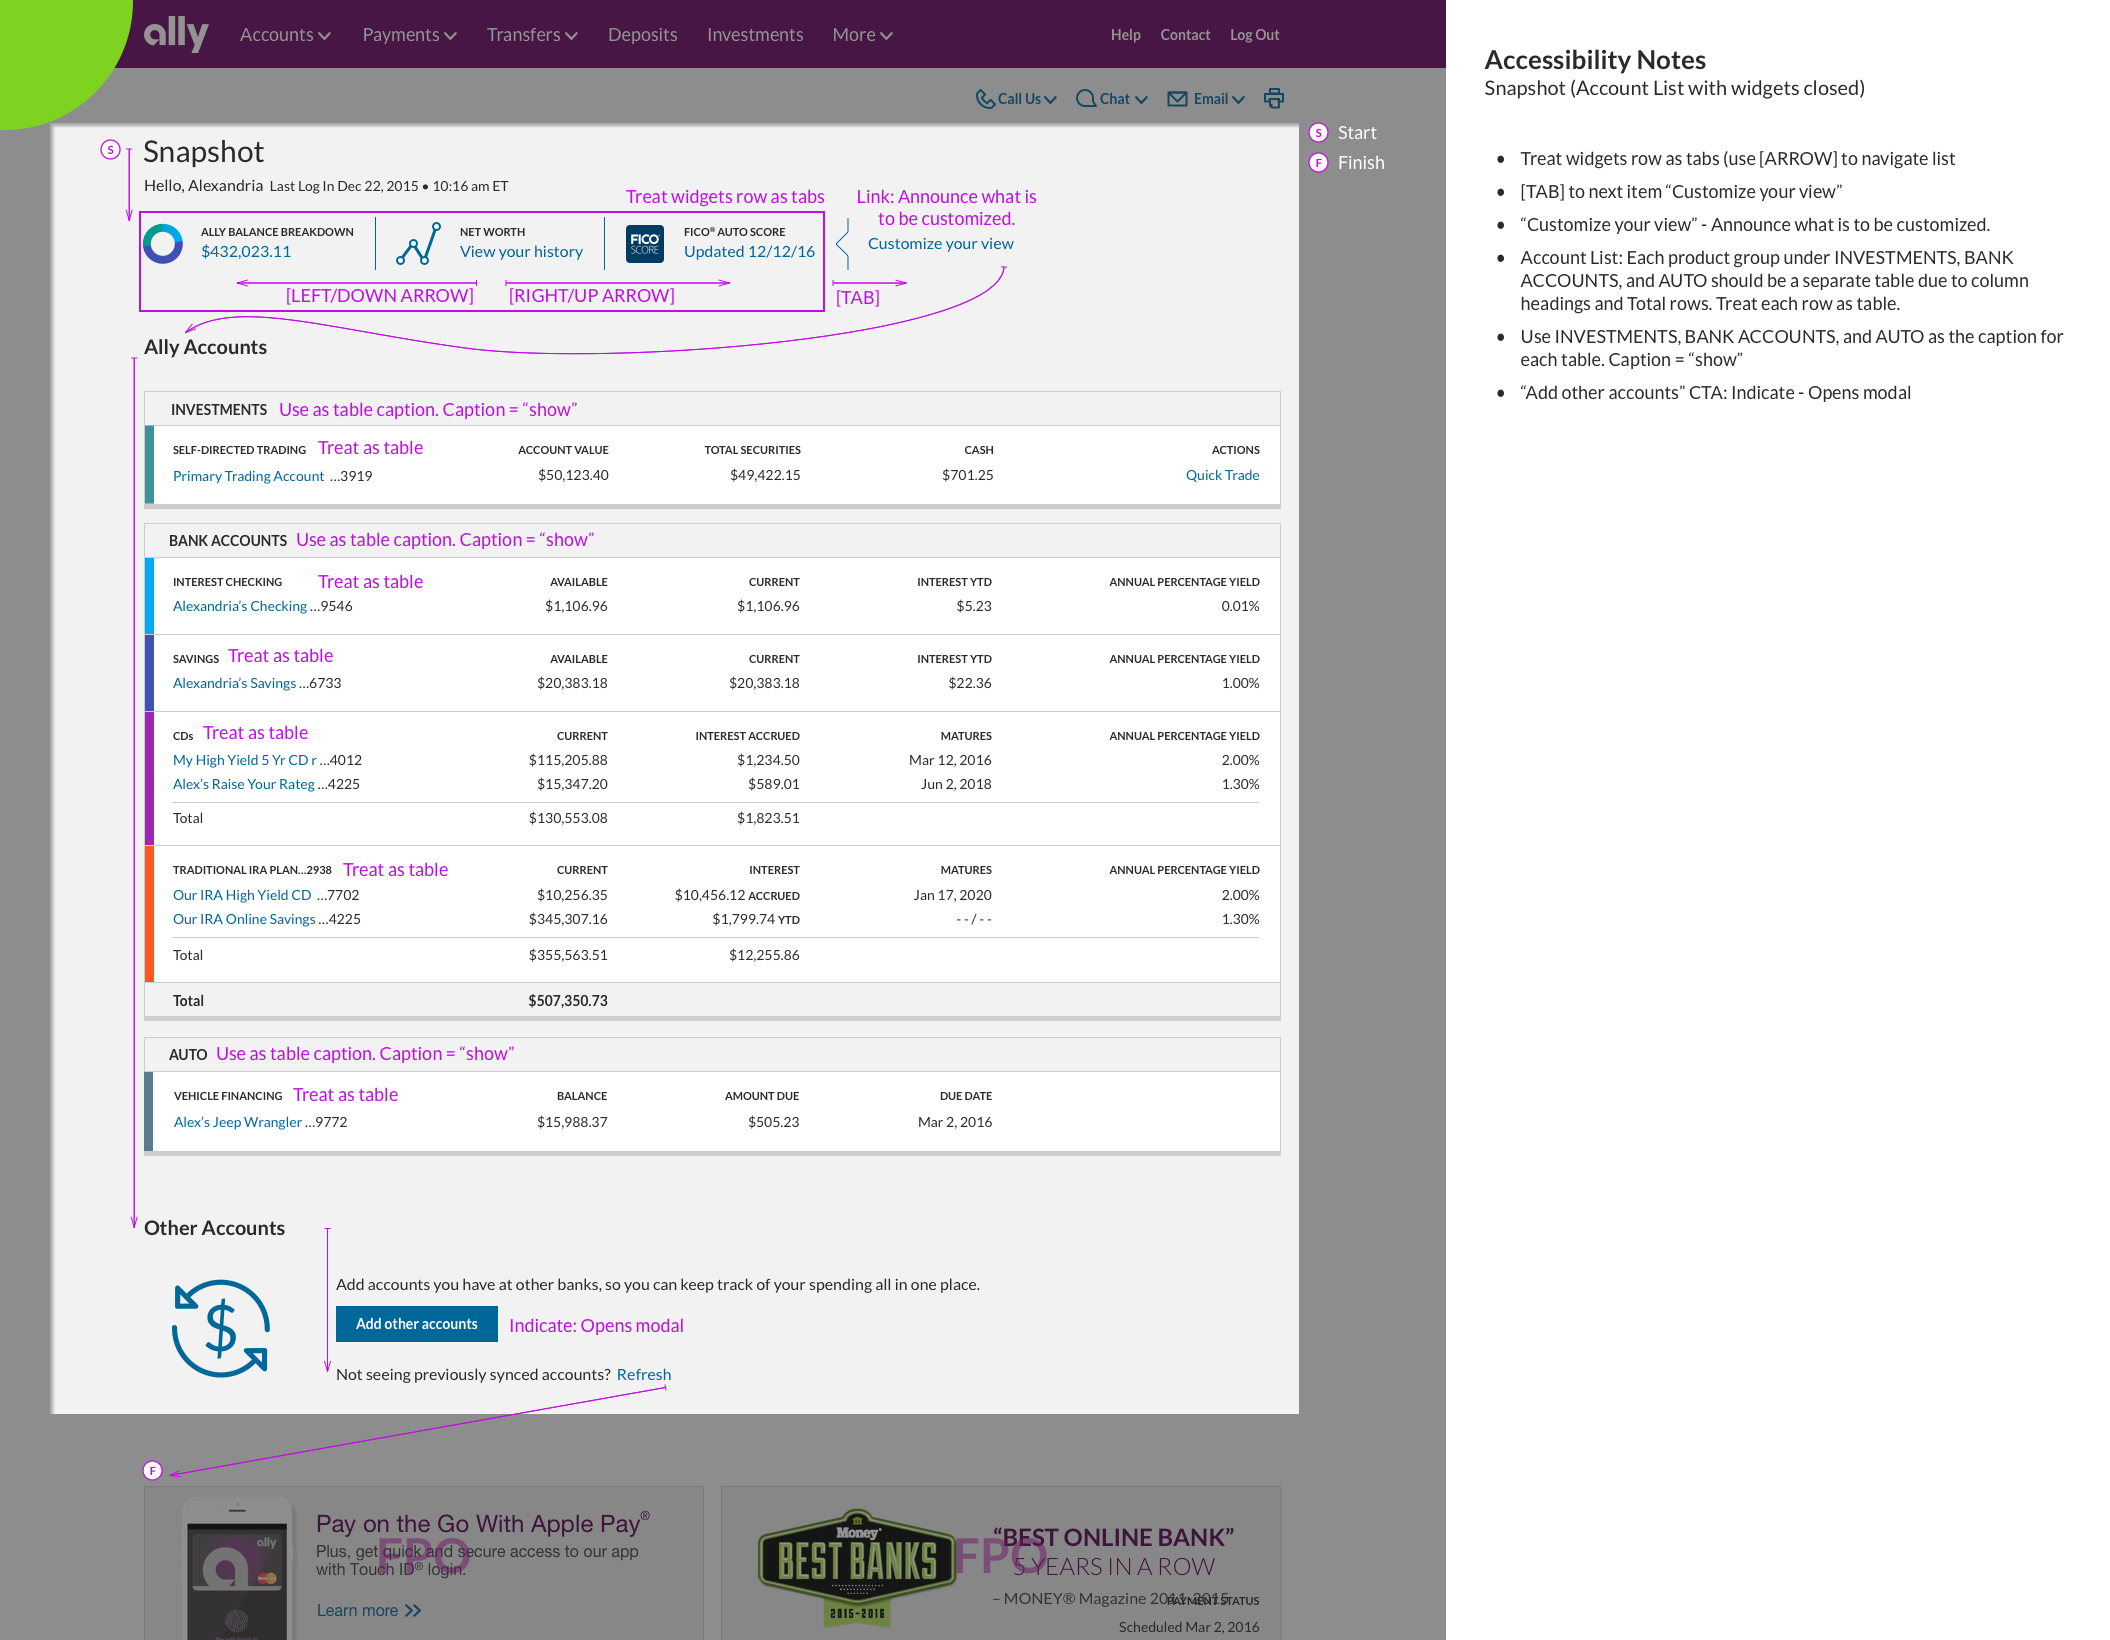Click the Chat bubble icon

coord(1085,98)
